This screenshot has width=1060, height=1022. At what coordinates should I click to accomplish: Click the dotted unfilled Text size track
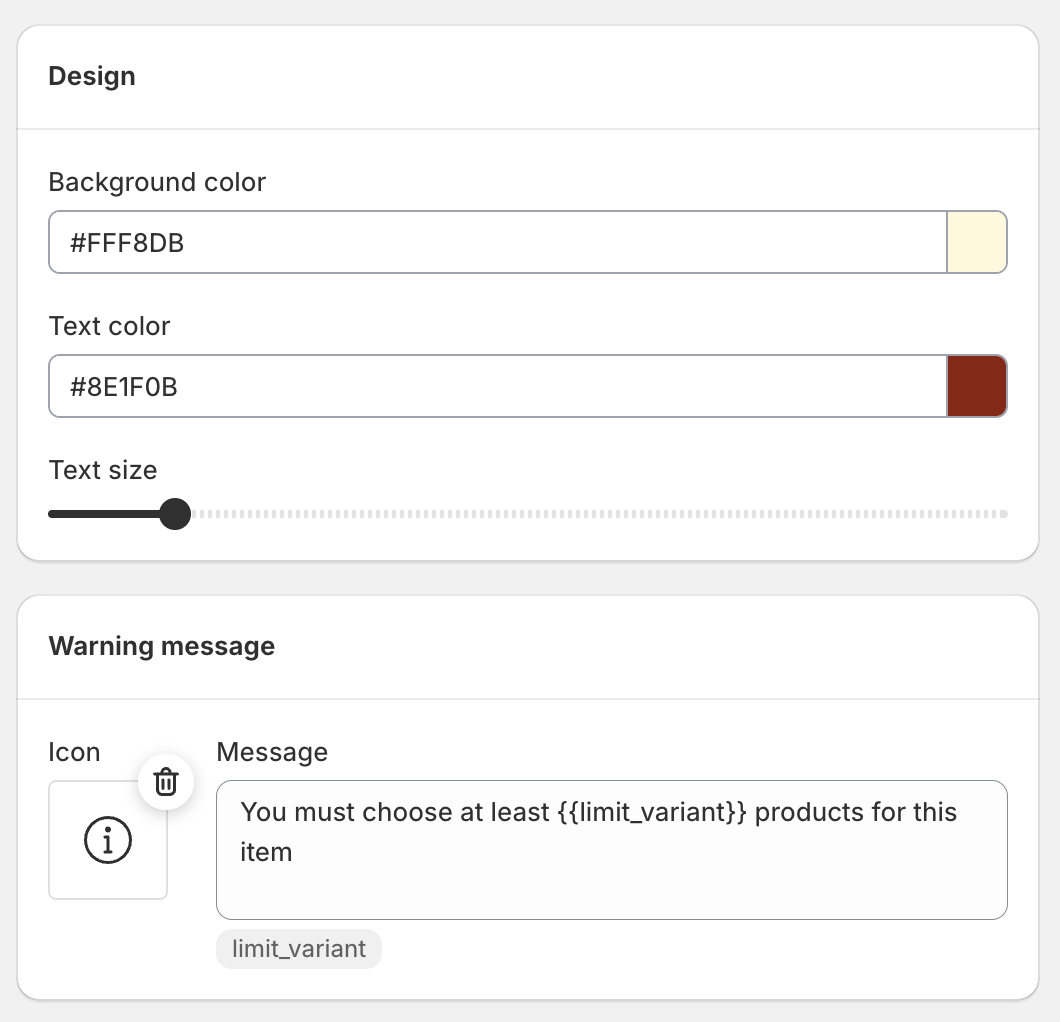600,515
